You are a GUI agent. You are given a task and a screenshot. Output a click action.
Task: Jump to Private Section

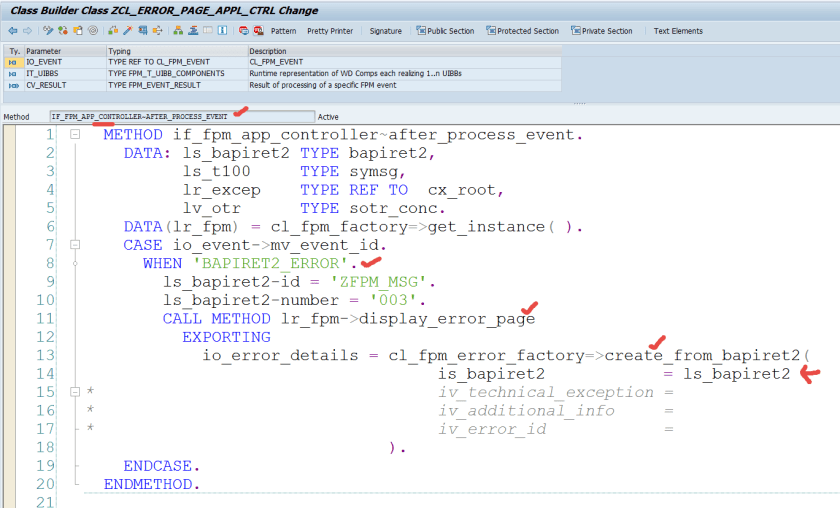click(x=601, y=31)
